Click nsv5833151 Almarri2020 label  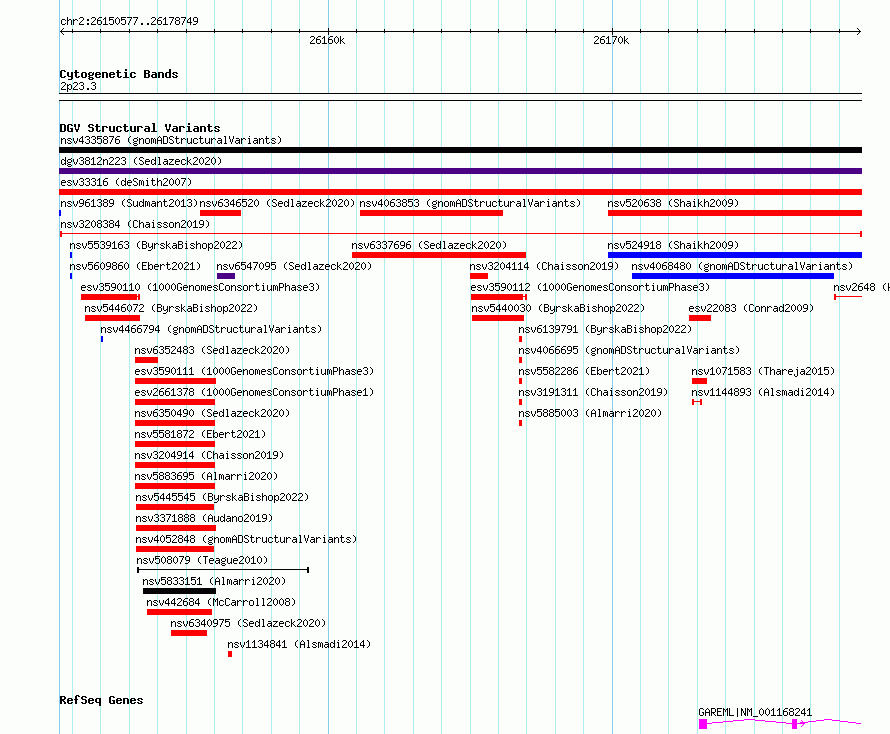click(x=214, y=581)
